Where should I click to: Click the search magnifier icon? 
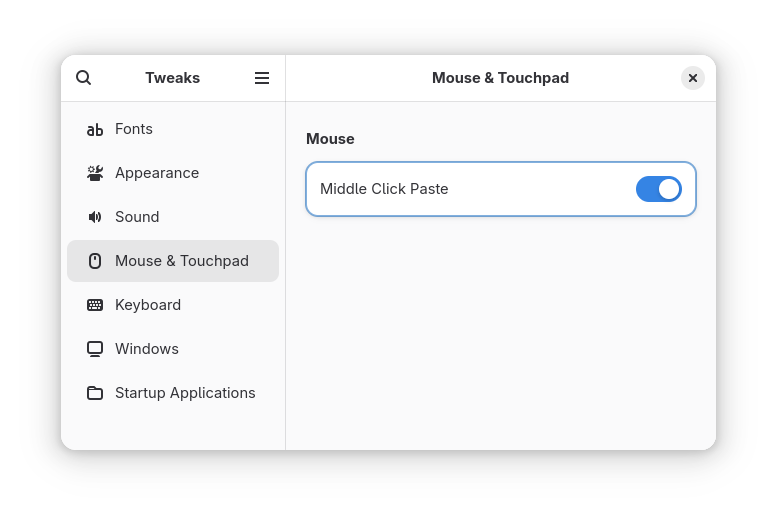[84, 78]
